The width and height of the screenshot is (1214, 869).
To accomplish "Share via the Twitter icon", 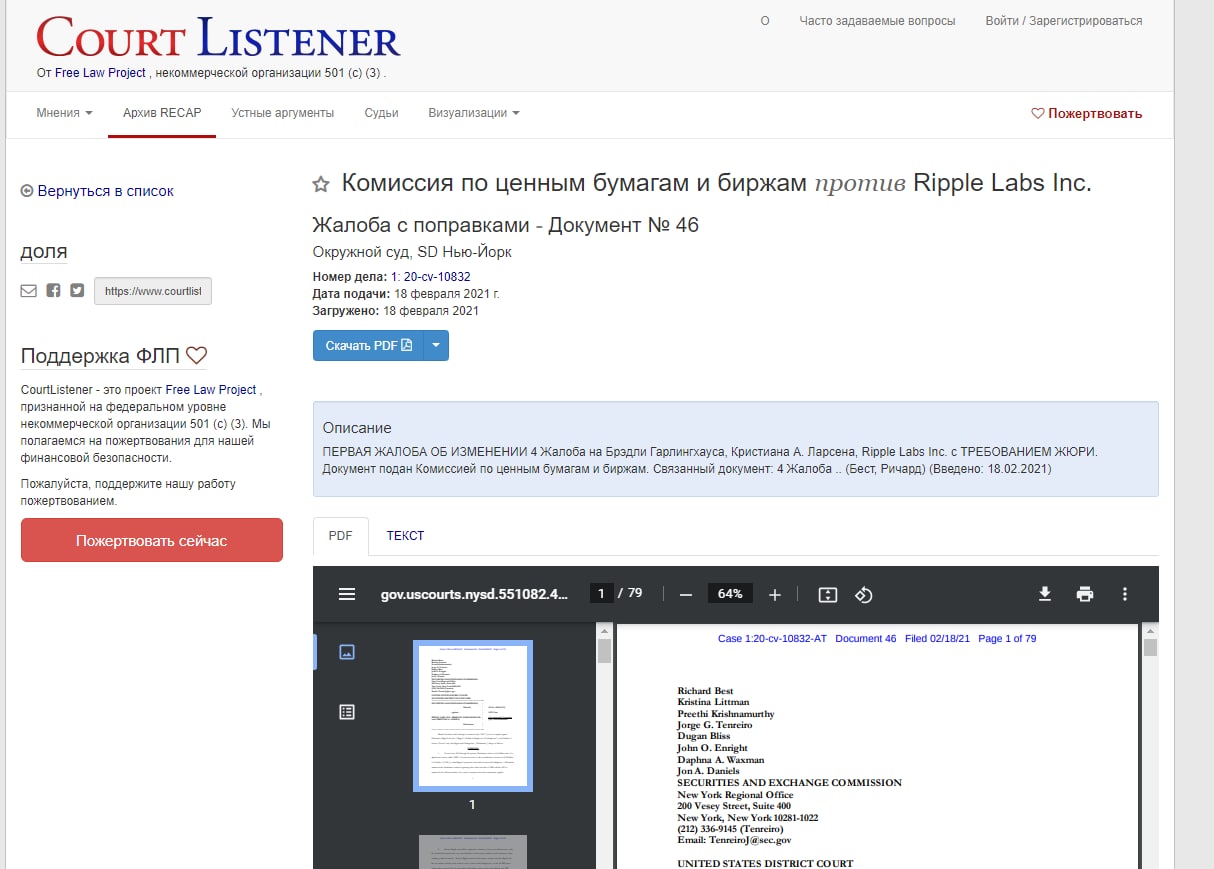I will click(x=77, y=291).
